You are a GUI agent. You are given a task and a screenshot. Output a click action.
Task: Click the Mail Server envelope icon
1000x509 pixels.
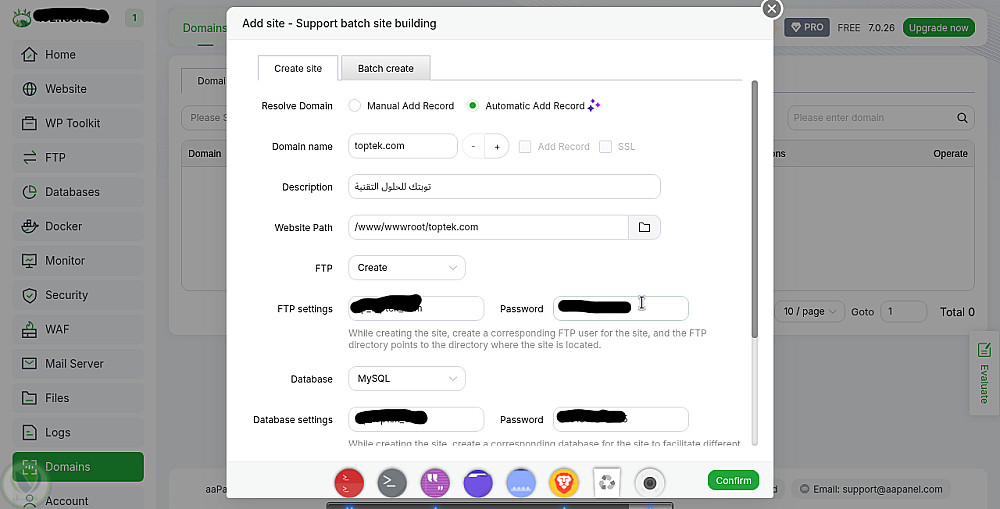pyautogui.click(x=29, y=364)
